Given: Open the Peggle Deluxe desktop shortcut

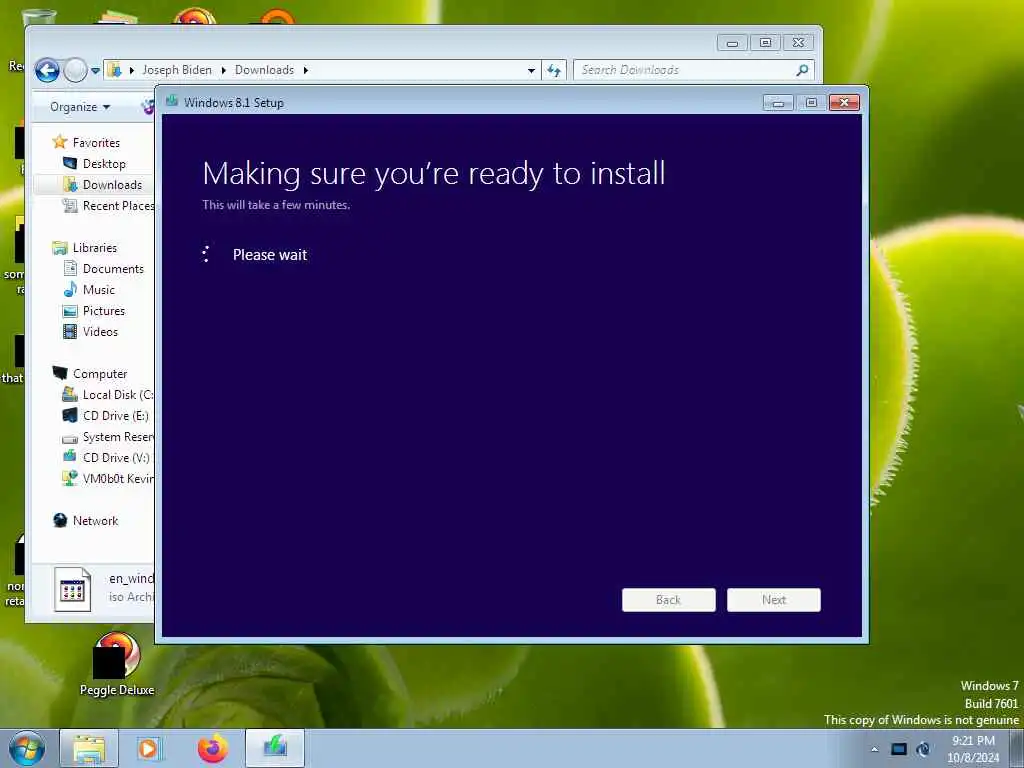Looking at the screenshot, I should pos(117,664).
